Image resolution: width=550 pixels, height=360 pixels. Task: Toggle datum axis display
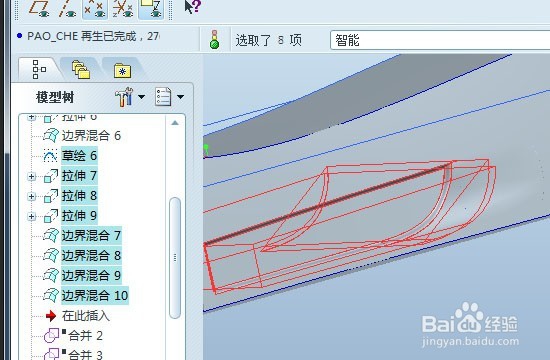[x=67, y=8]
